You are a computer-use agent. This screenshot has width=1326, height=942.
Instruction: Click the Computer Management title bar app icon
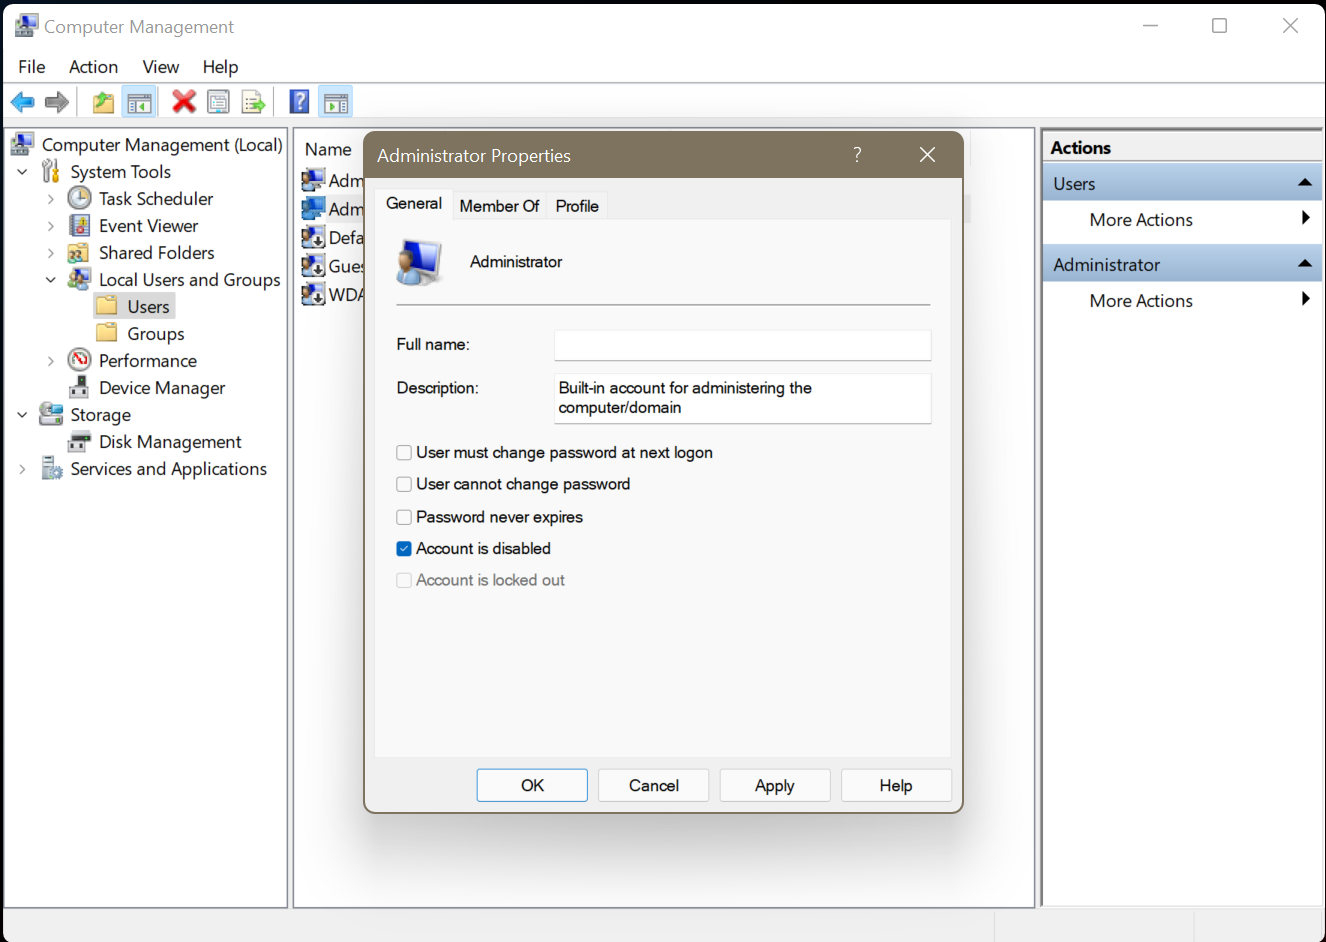(27, 26)
